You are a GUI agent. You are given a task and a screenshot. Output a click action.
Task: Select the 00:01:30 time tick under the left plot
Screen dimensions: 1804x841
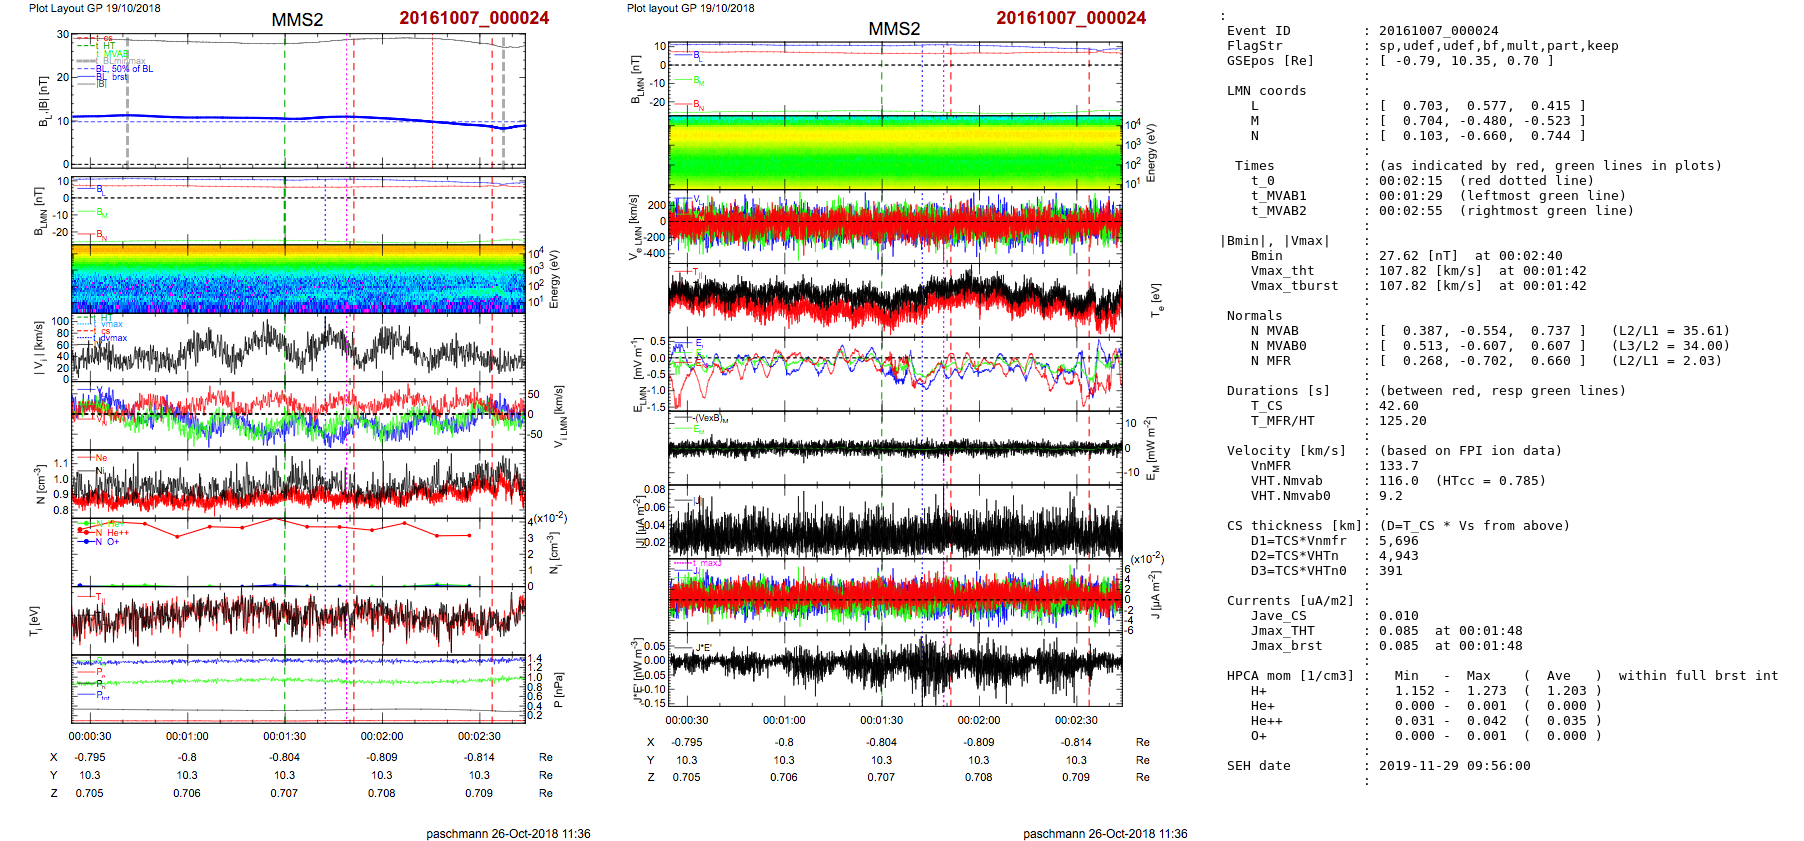click(284, 736)
